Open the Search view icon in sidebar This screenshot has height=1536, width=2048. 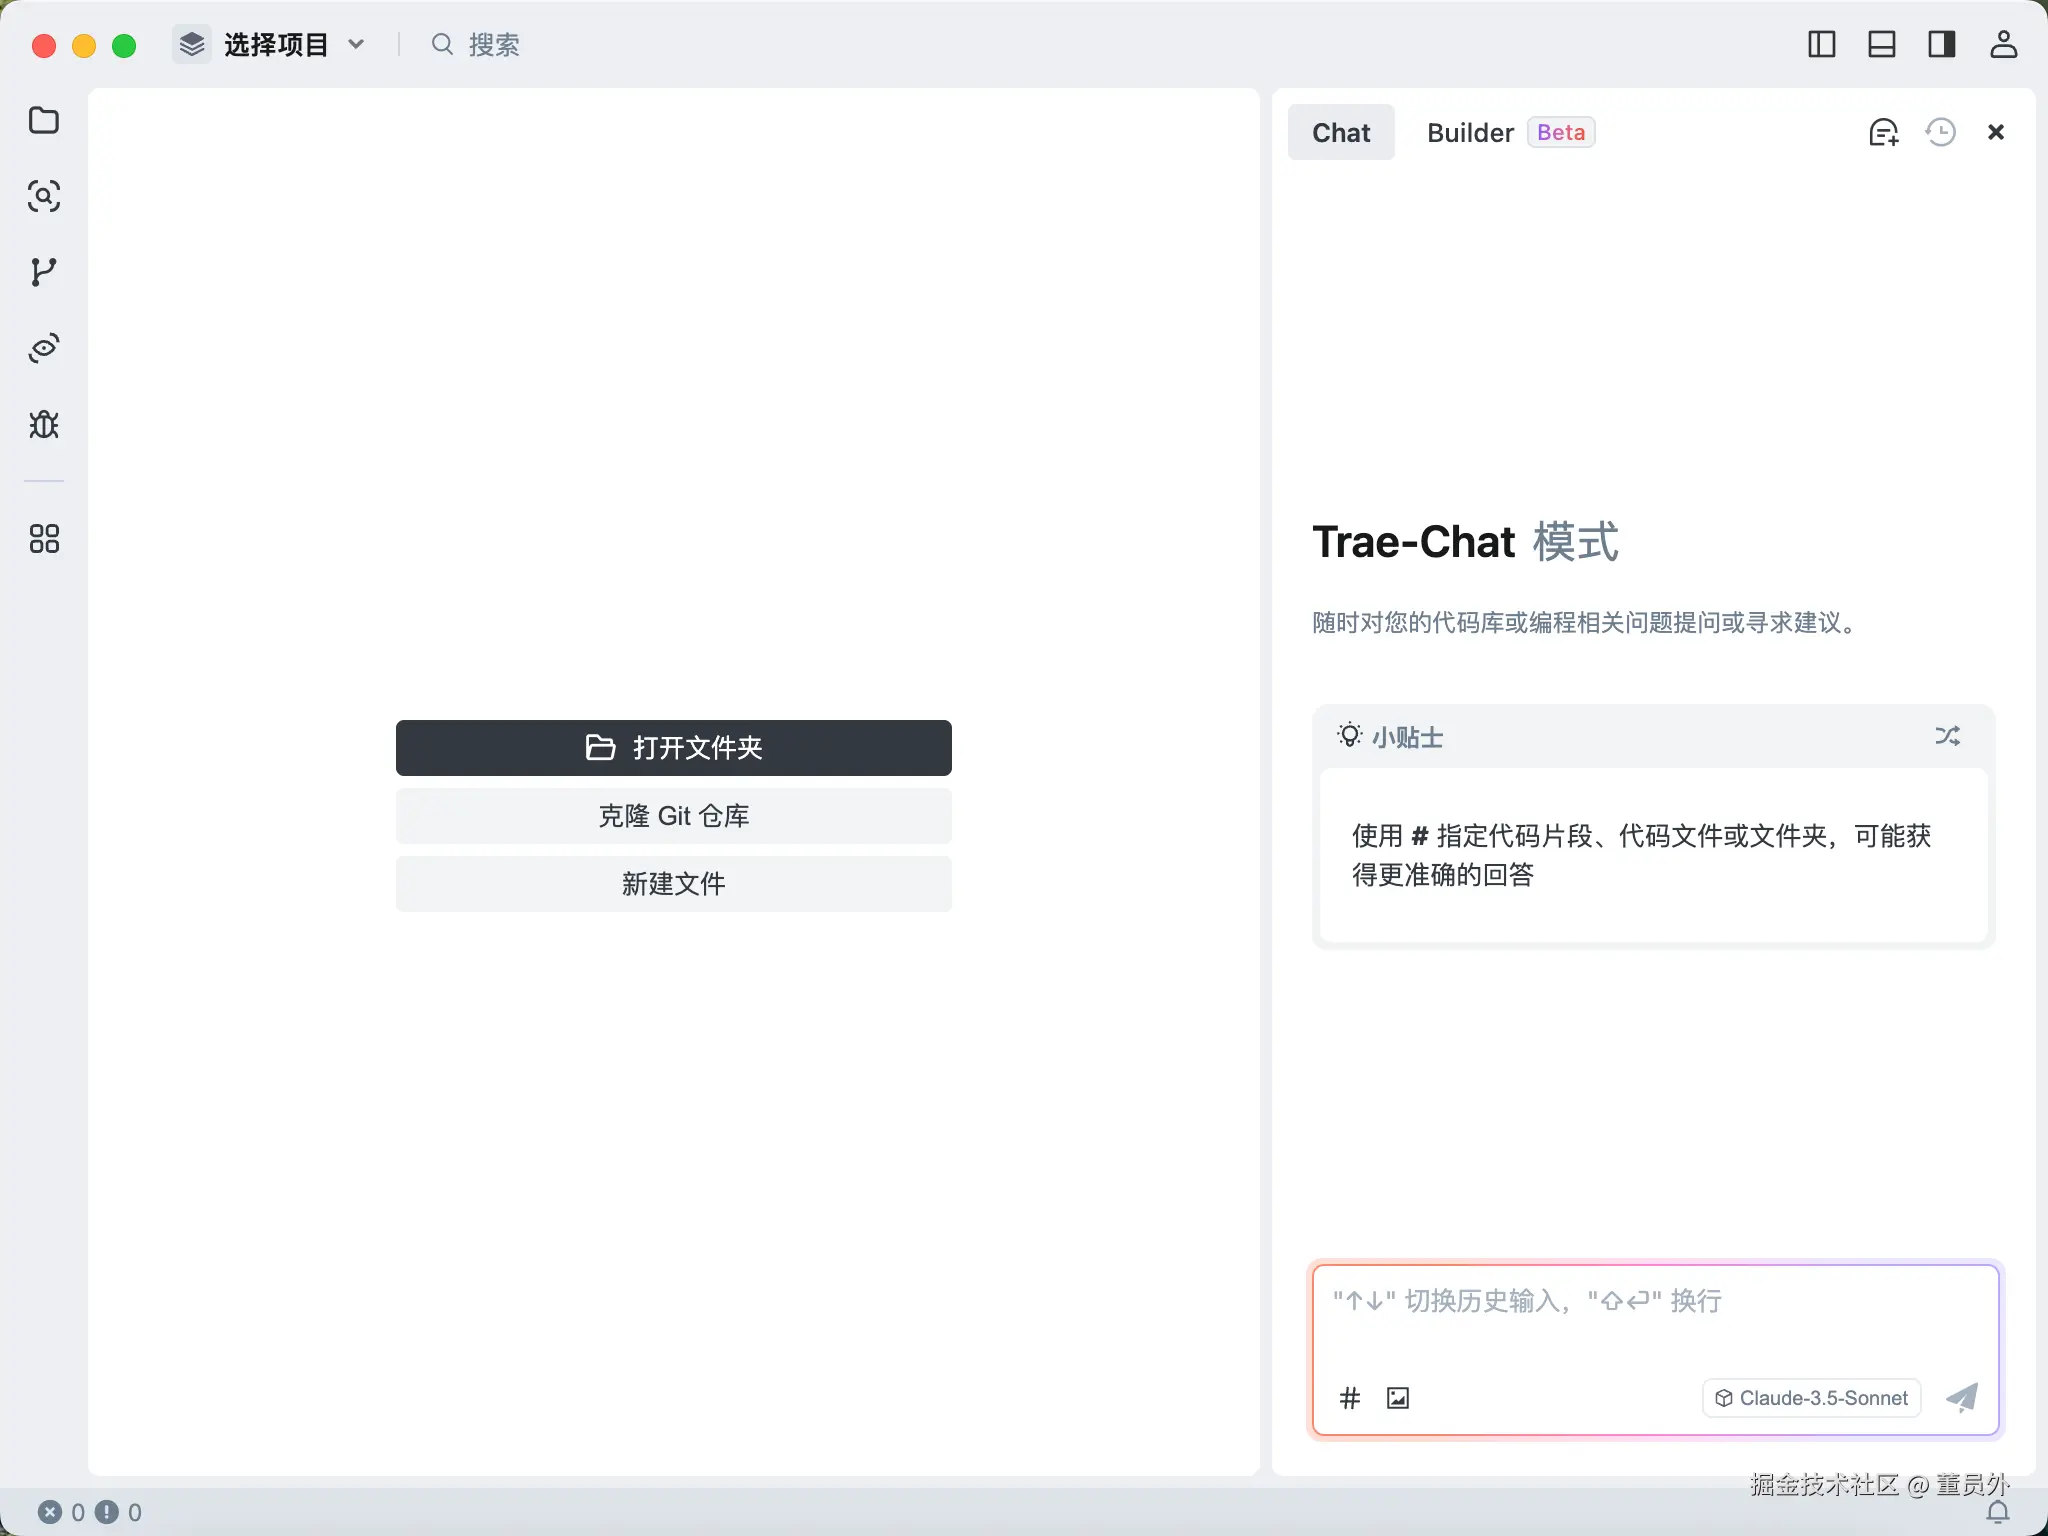44,196
